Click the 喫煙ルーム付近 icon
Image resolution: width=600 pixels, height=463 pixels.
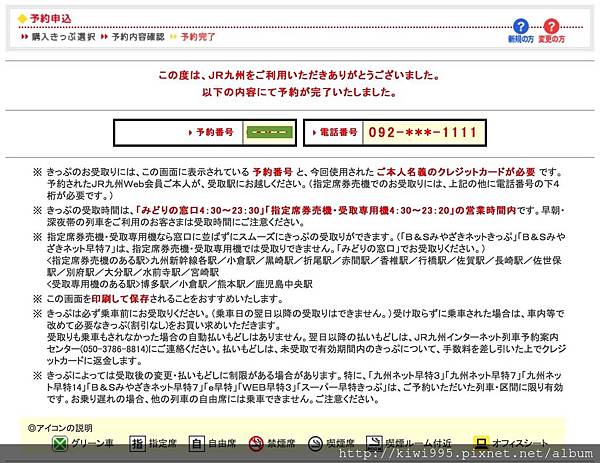(x=374, y=444)
